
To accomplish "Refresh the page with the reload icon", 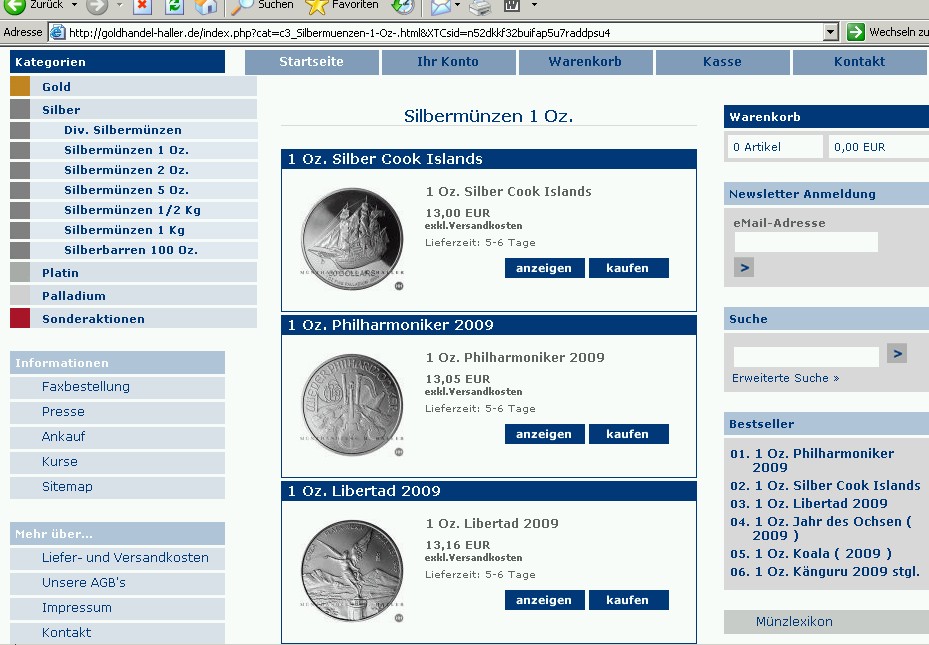I will [x=174, y=6].
